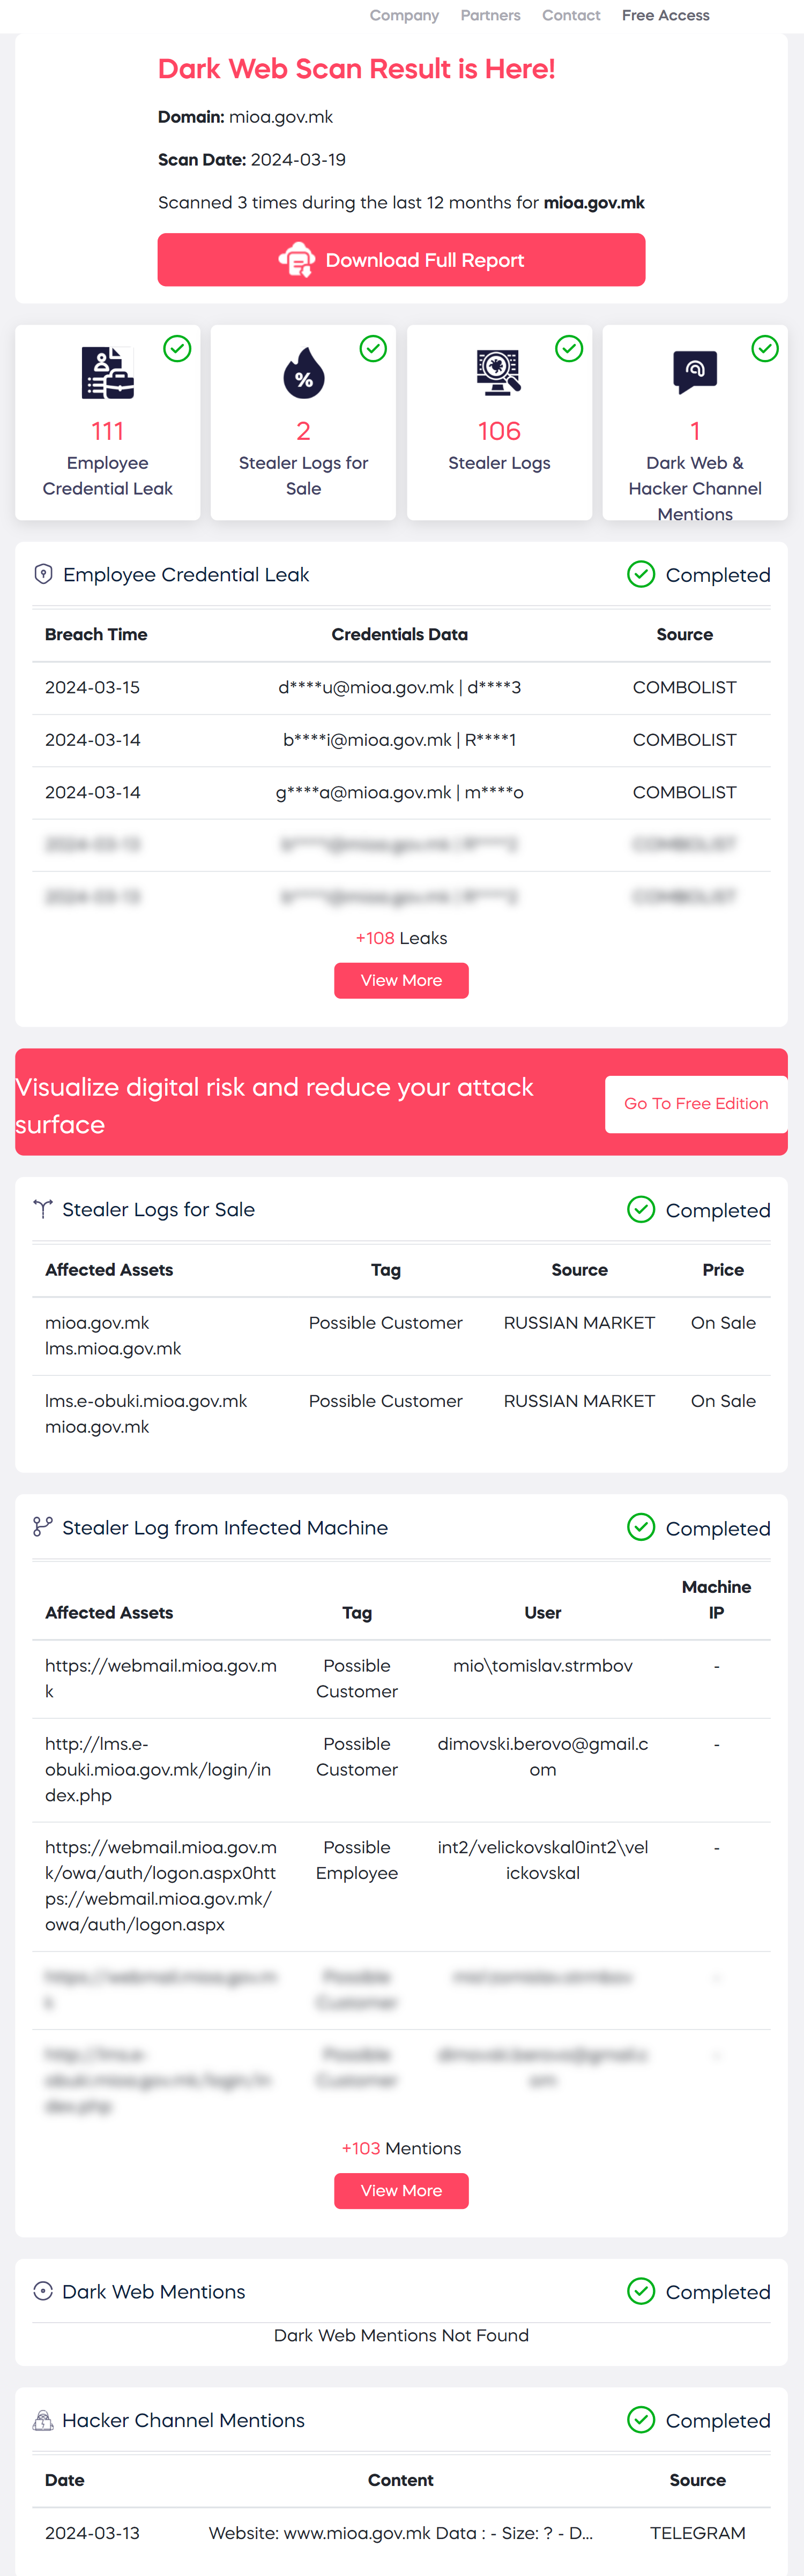Screen dimensions: 804x2576
Task: Click green checkmark on Employee Credential Leak card
Action: coord(177,348)
